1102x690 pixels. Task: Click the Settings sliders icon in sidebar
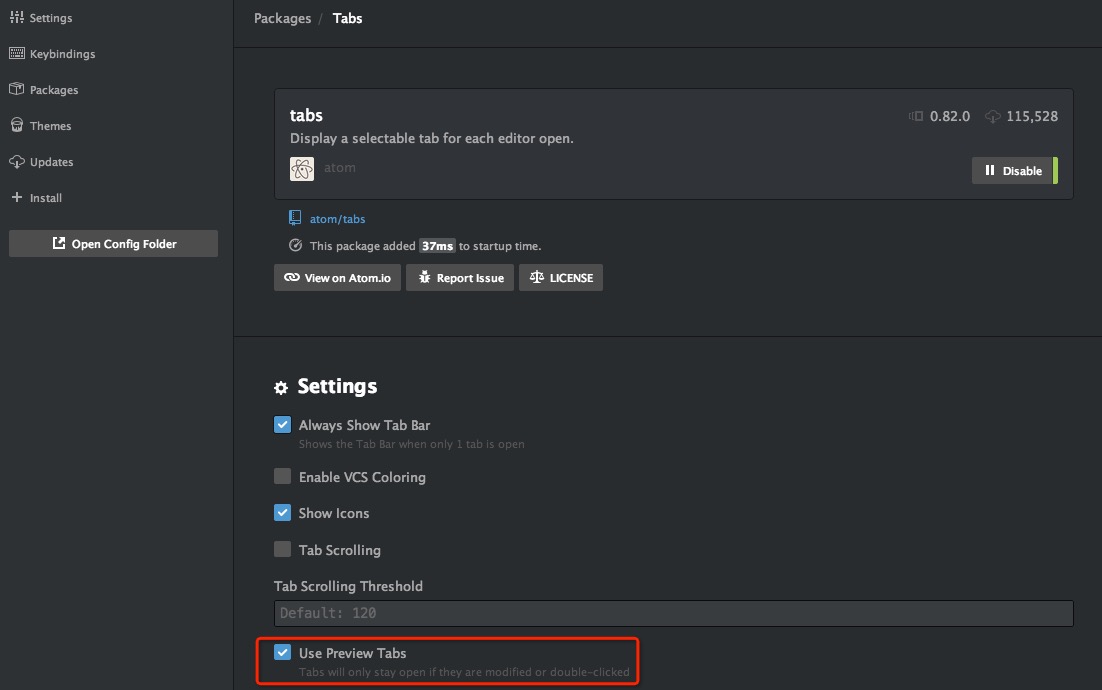17,17
